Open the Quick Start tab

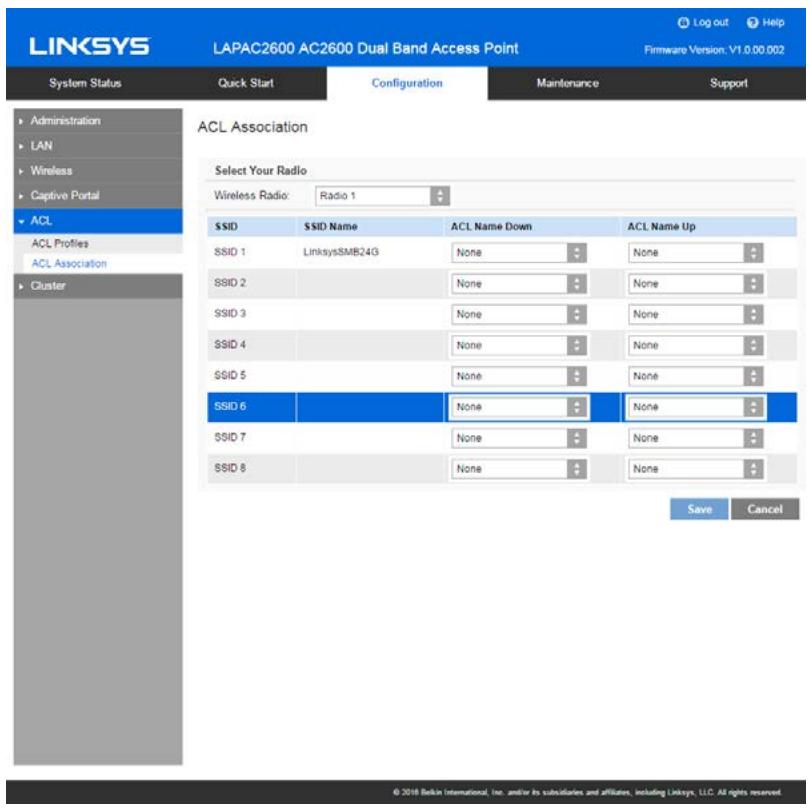click(246, 83)
